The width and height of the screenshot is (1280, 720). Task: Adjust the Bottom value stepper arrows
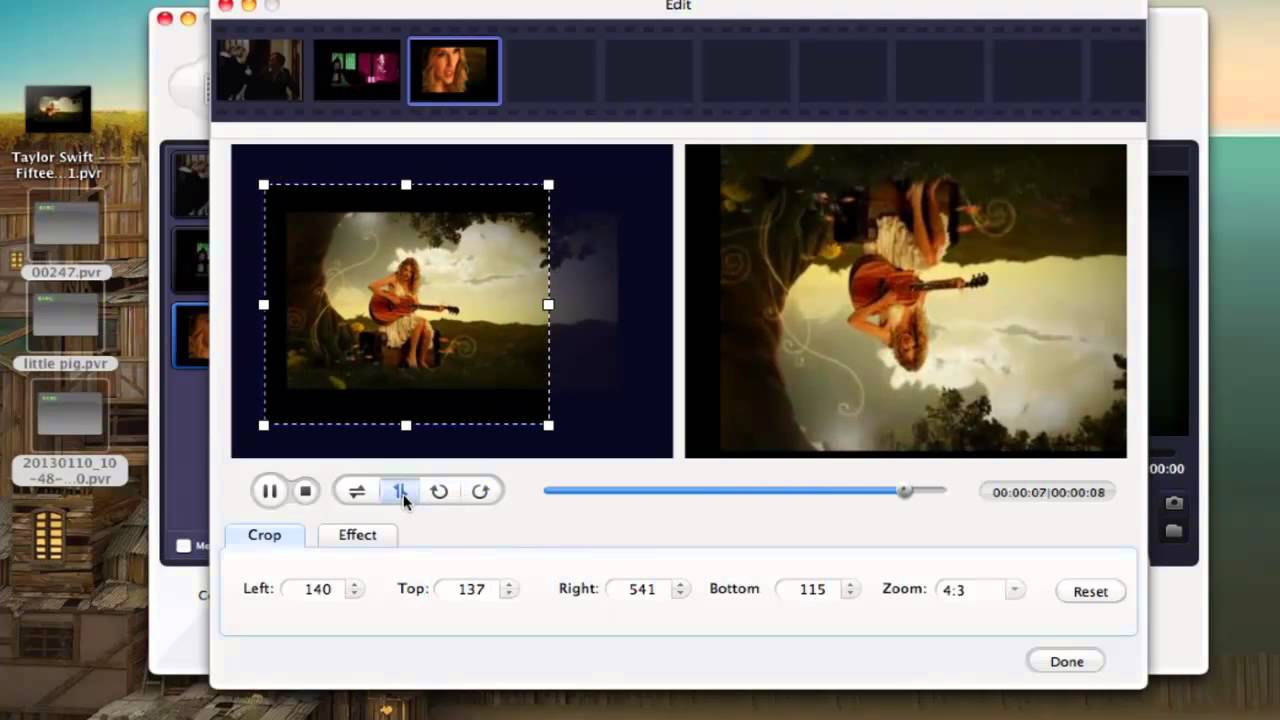[x=849, y=589]
